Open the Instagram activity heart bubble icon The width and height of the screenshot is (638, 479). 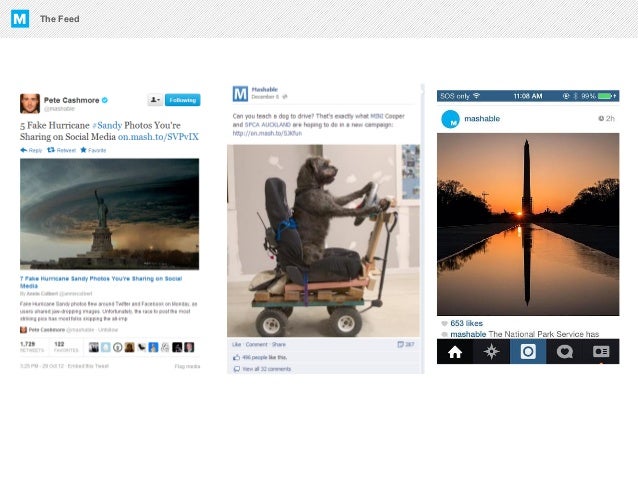[x=564, y=352]
